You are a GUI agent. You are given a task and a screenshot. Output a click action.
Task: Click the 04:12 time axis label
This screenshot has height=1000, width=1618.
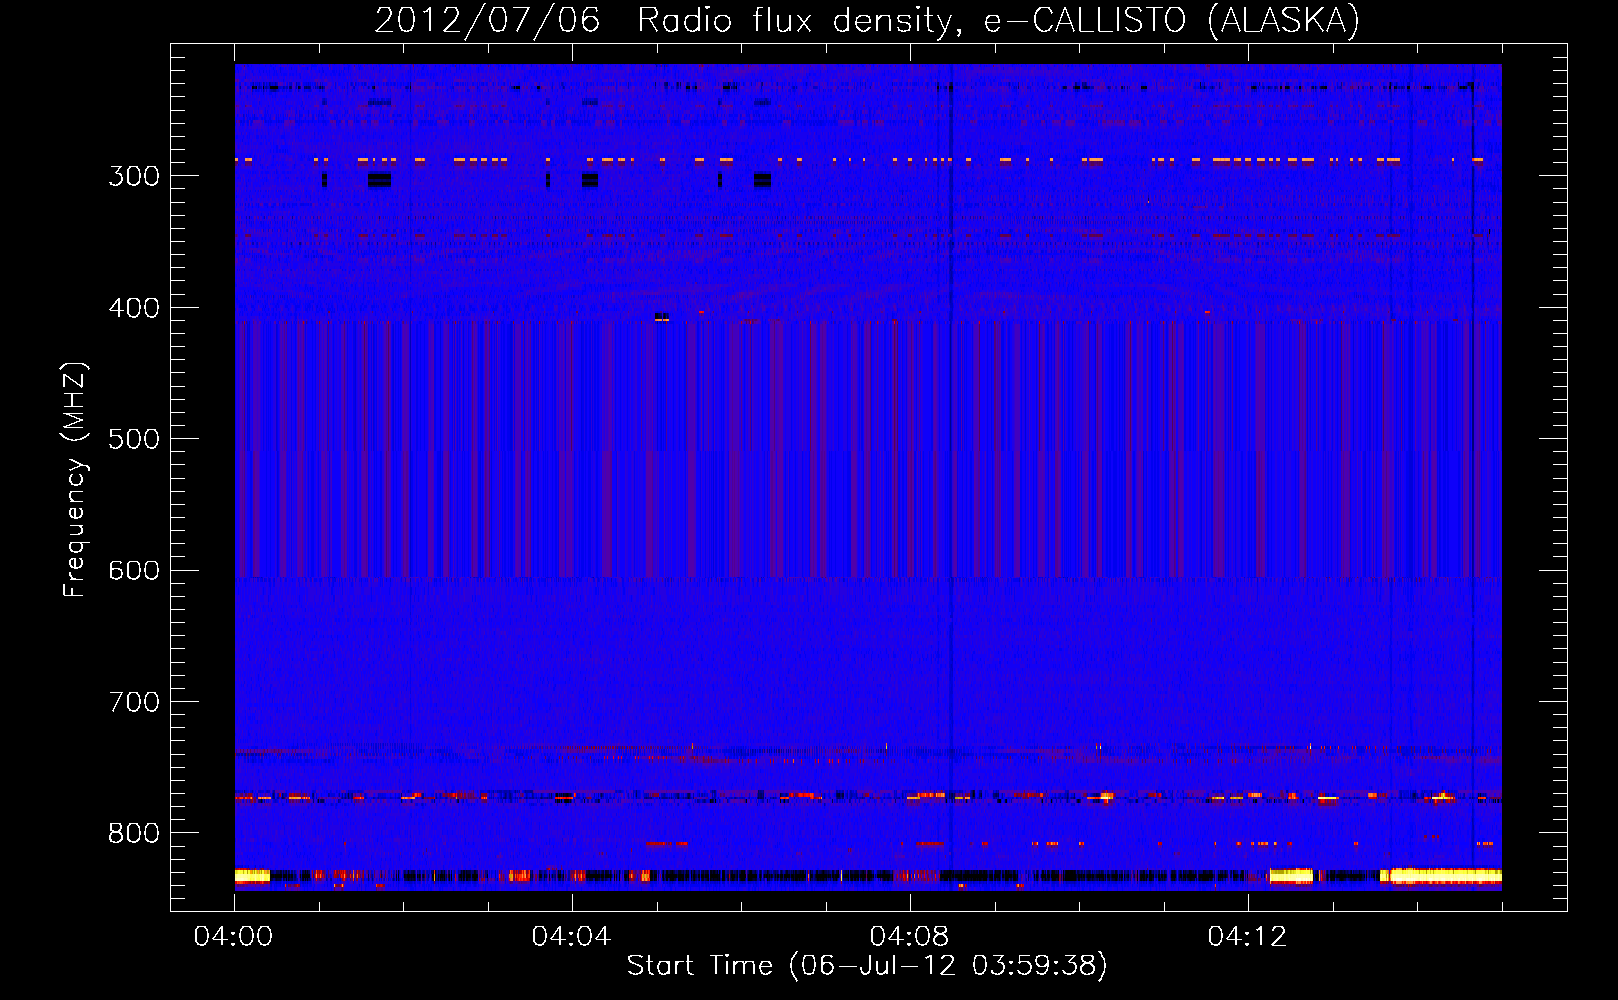(x=1247, y=937)
